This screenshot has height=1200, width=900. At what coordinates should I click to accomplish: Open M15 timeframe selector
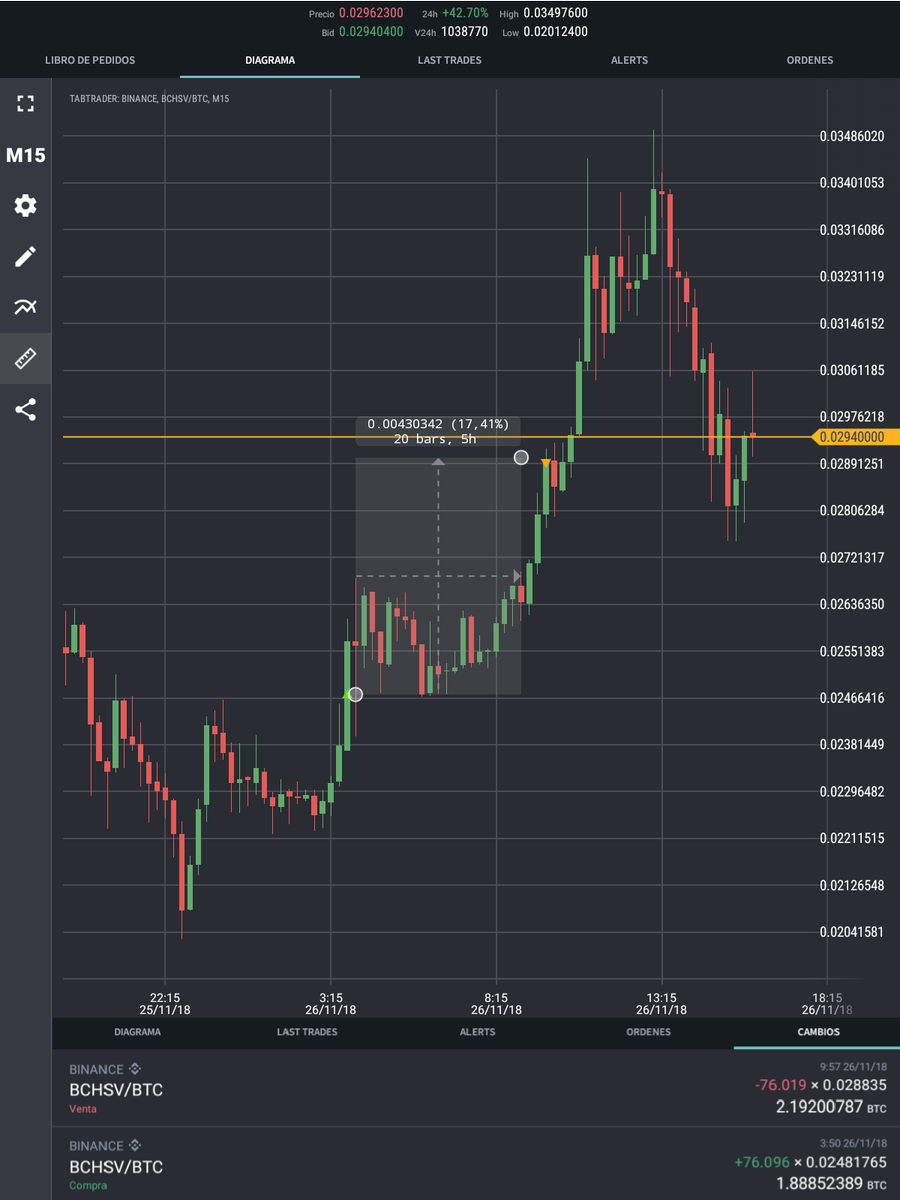pyautogui.click(x=25, y=155)
